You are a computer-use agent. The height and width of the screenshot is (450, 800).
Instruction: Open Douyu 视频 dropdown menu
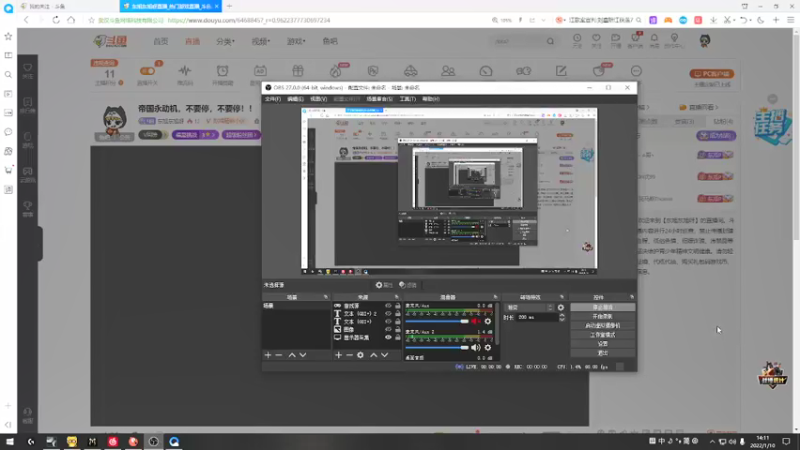(261, 41)
